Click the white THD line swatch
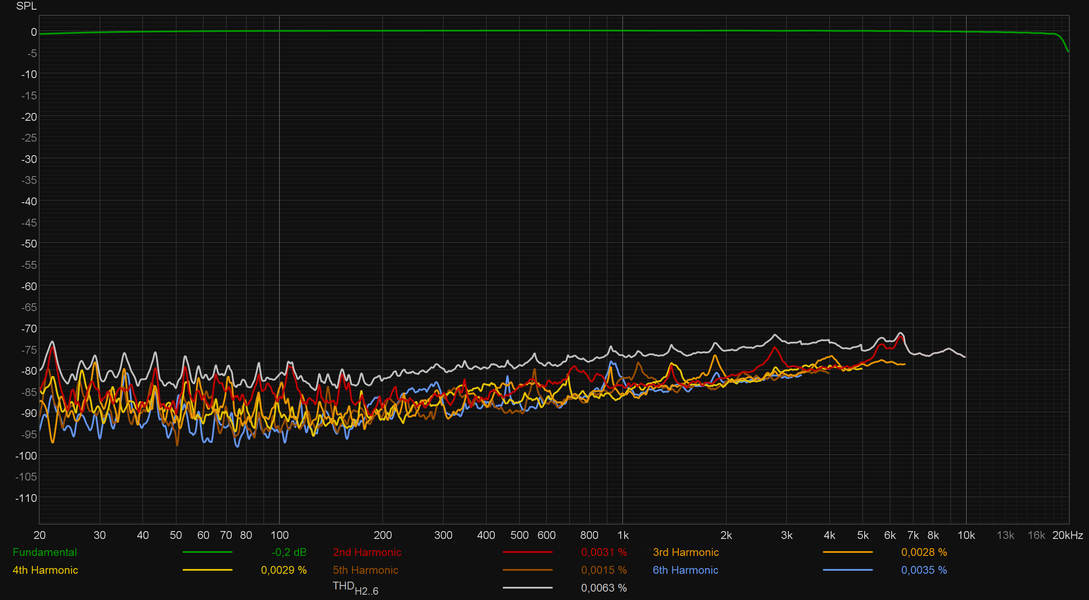Viewport: 1089px width, 600px height. (x=527, y=588)
